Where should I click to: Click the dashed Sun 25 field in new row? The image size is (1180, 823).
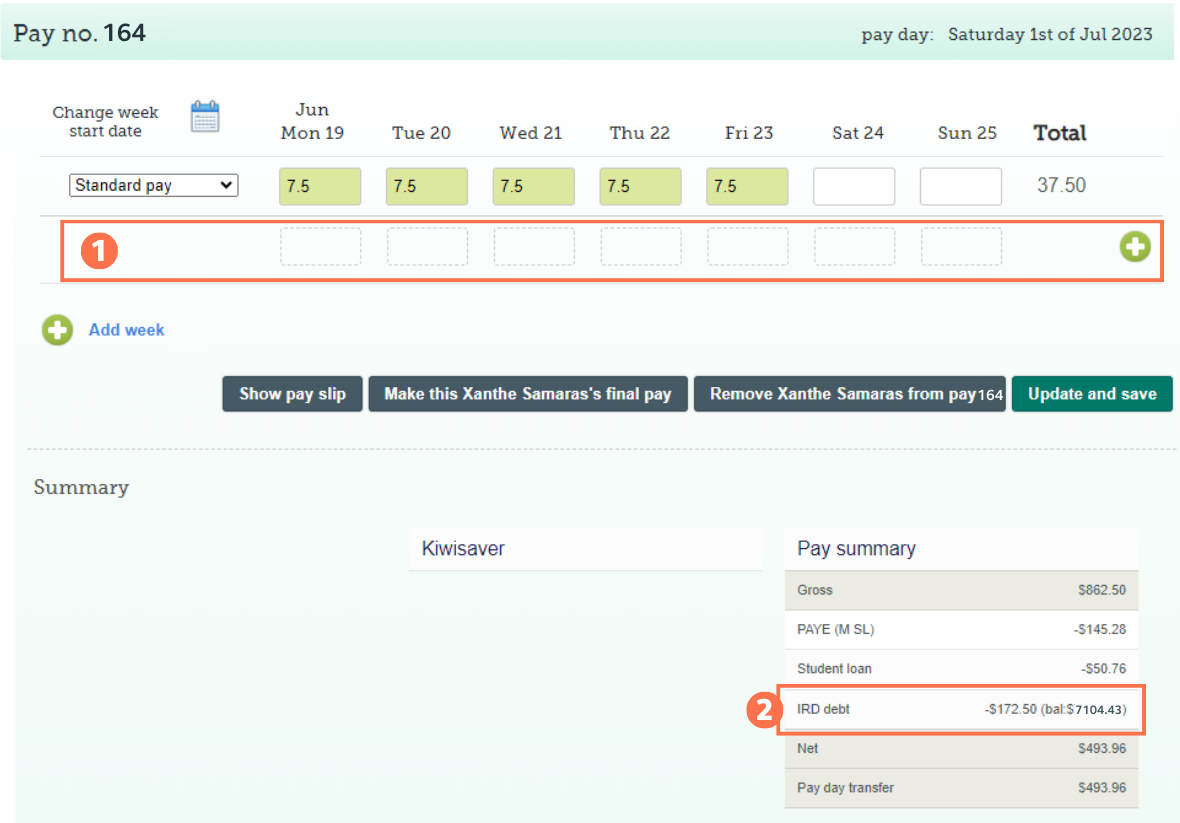tap(960, 247)
